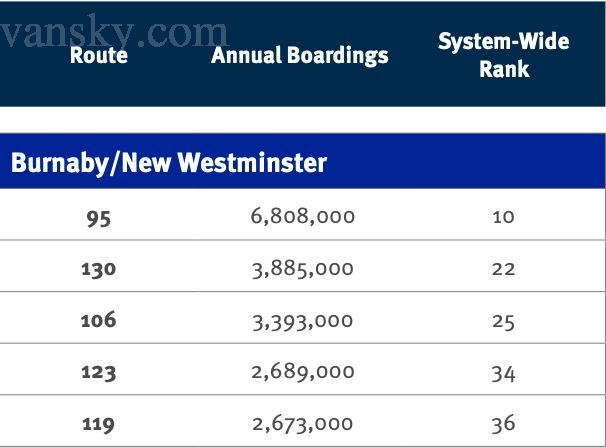Click the Route column header
The image size is (606, 447).
tap(98, 55)
